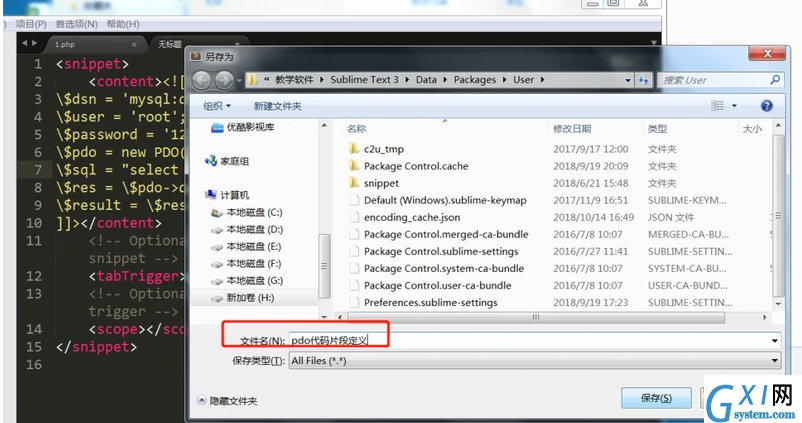
Task: Switch to 无标题 tab in Sublime Text
Action: 169,44
